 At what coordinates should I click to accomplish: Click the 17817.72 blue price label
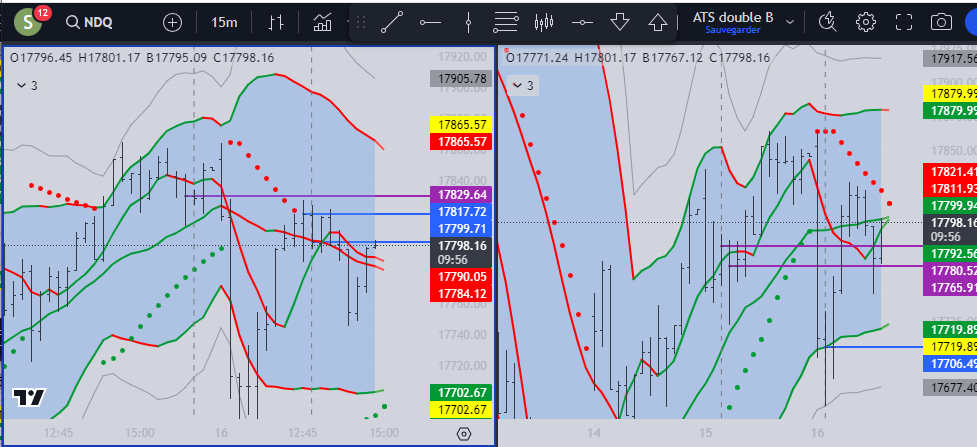click(461, 211)
